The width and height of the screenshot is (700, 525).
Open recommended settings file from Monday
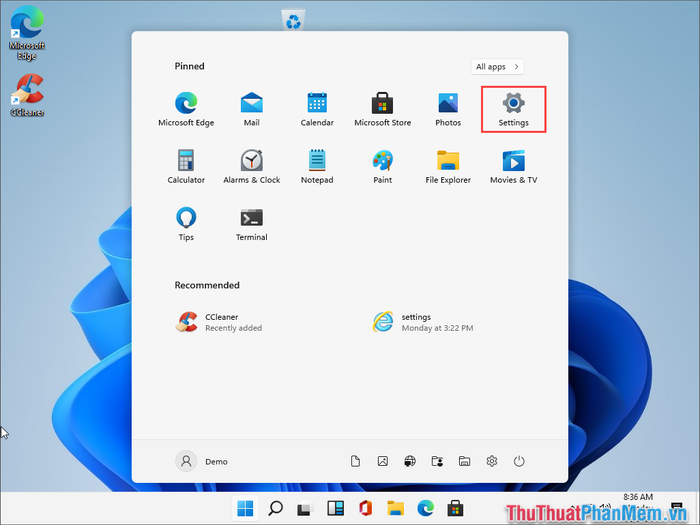(x=423, y=322)
